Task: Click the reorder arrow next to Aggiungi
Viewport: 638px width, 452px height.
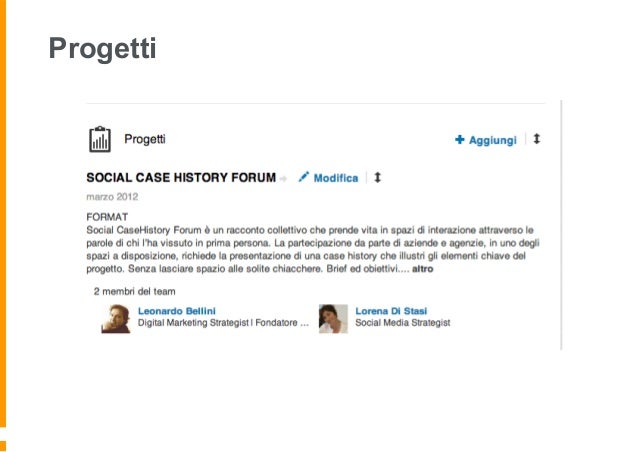Action: (537, 139)
